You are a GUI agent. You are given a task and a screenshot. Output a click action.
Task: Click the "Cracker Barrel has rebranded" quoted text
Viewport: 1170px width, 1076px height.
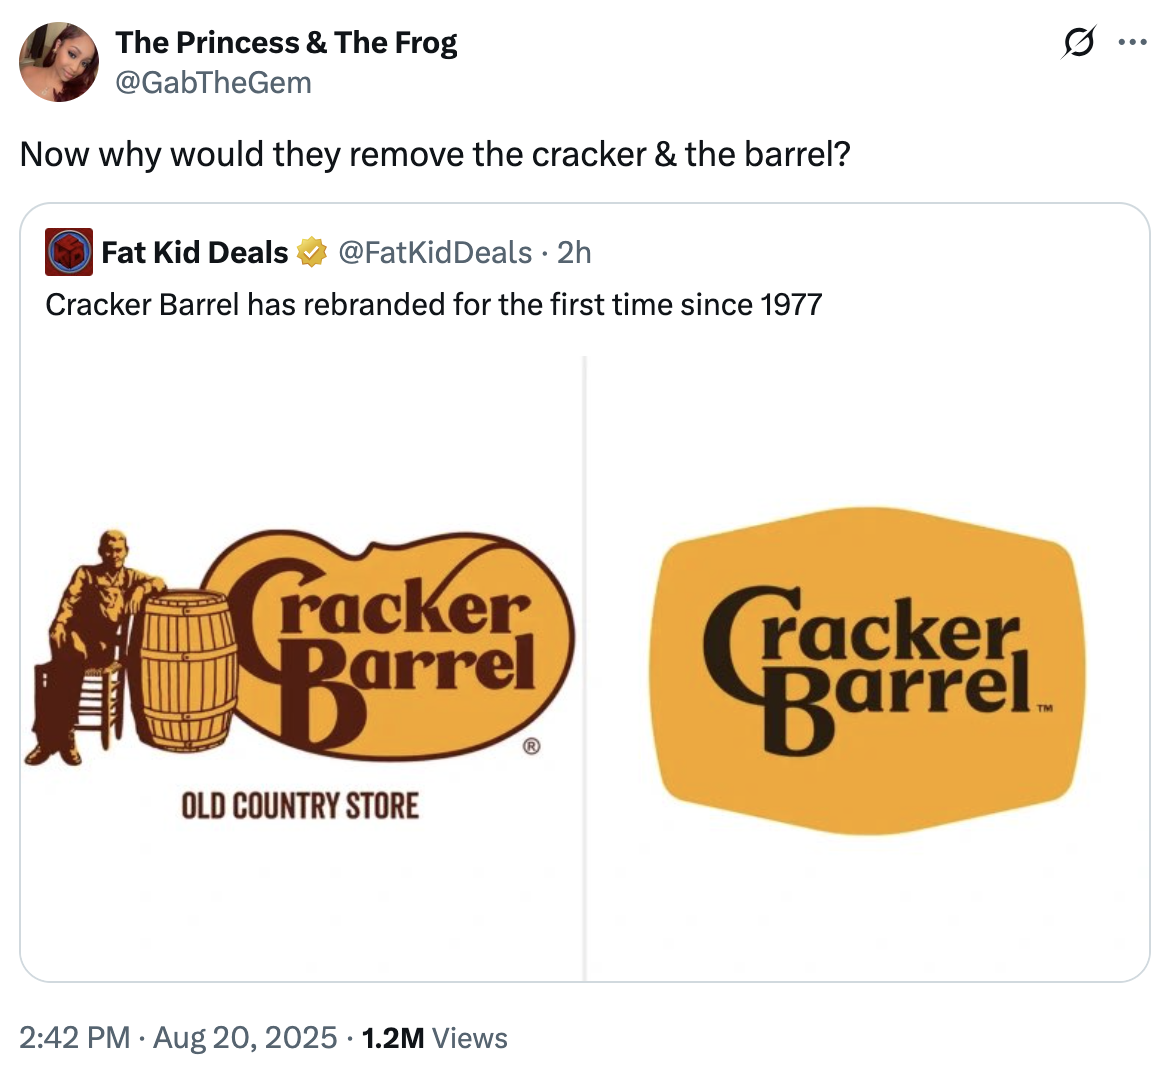click(x=433, y=304)
